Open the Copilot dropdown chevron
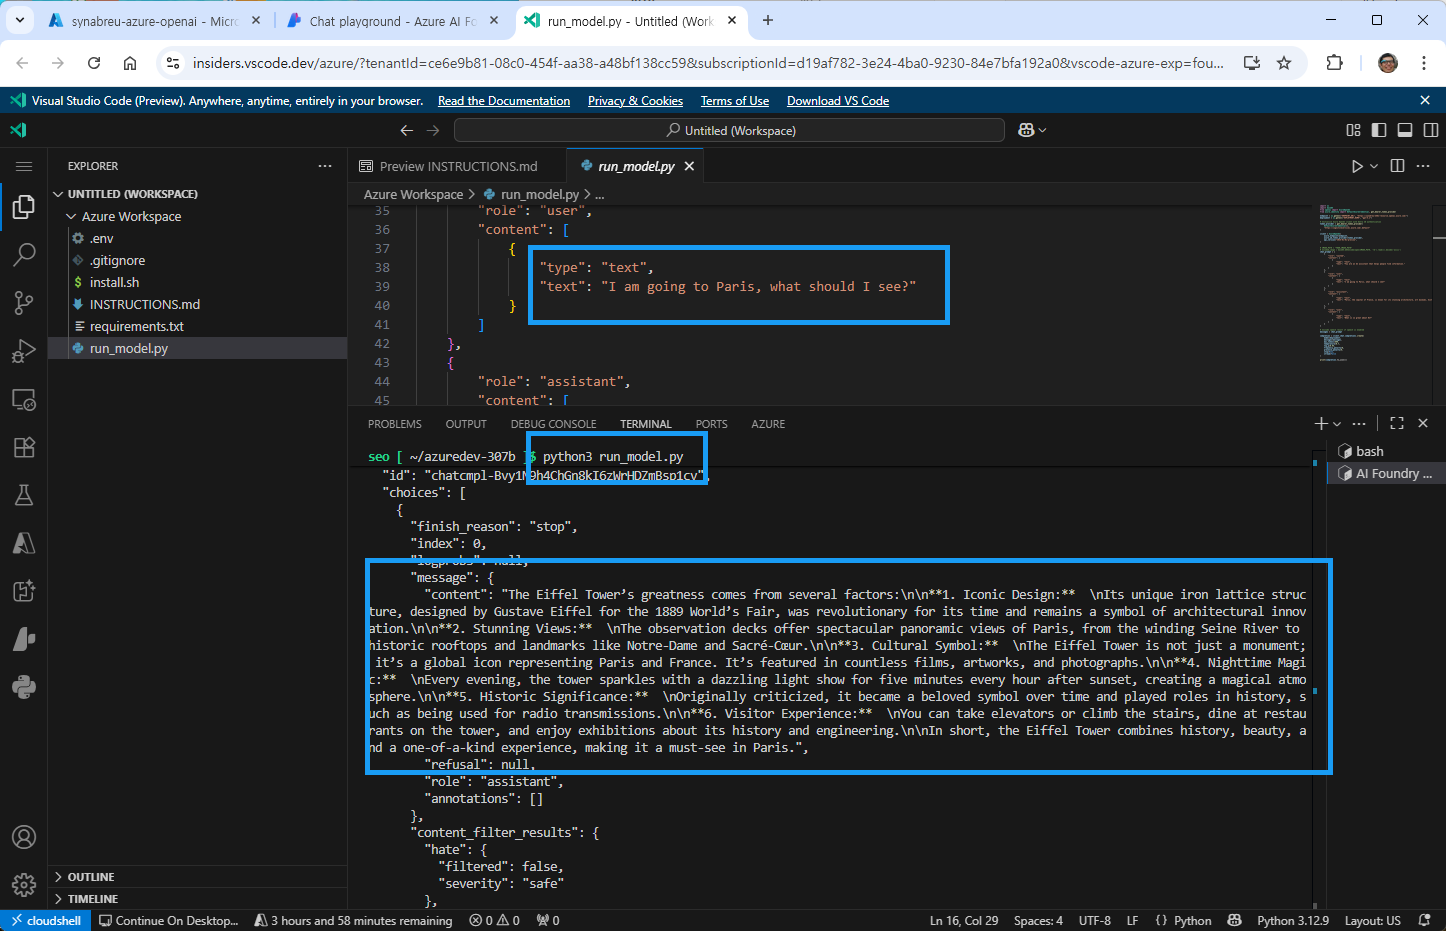This screenshot has width=1446, height=931. [x=1043, y=130]
